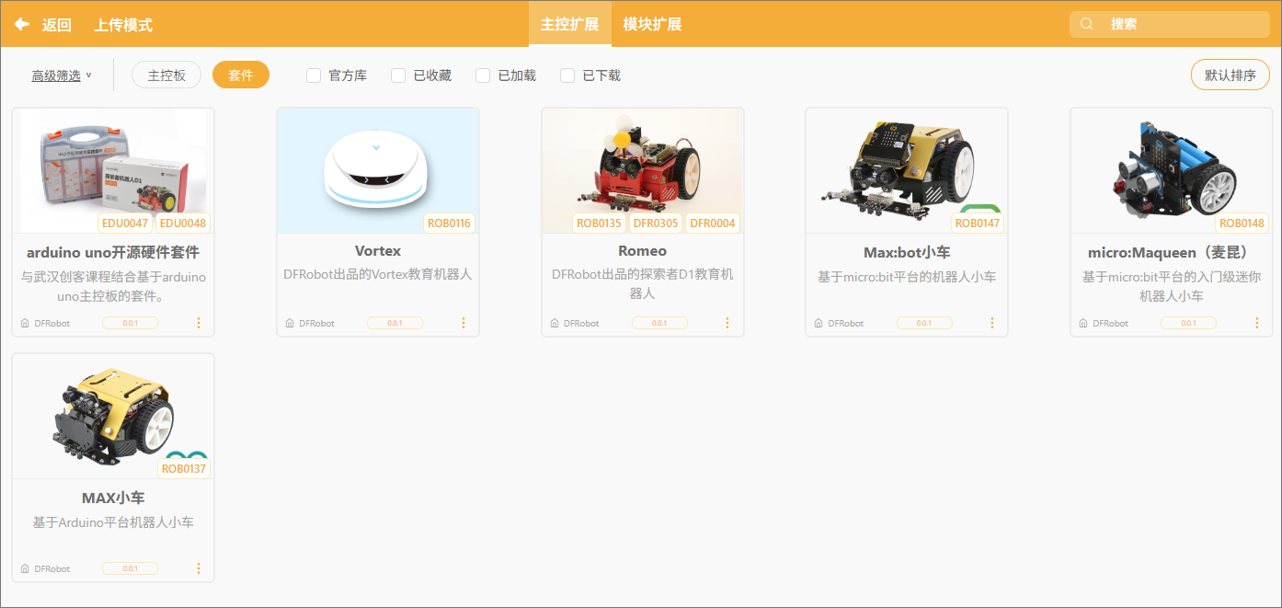The width and height of the screenshot is (1282, 608).
Task: Open three-dot menu on arduino uno kit card
Action: point(198,323)
